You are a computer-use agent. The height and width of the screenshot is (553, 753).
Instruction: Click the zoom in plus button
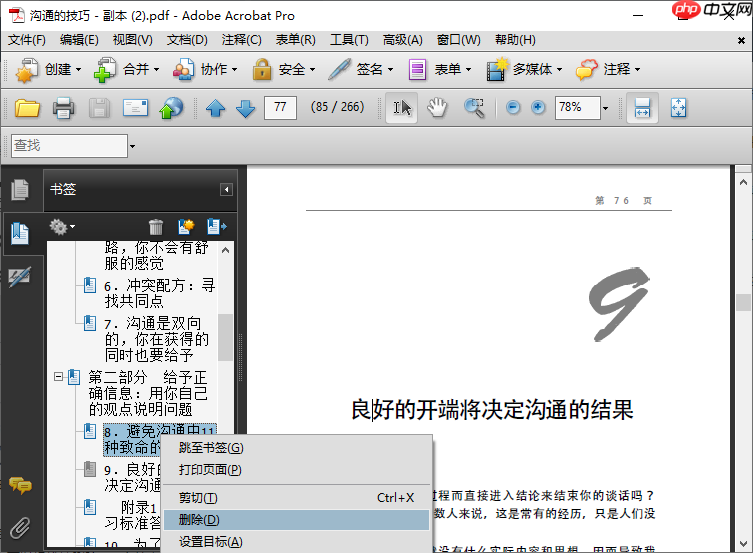tap(538, 108)
